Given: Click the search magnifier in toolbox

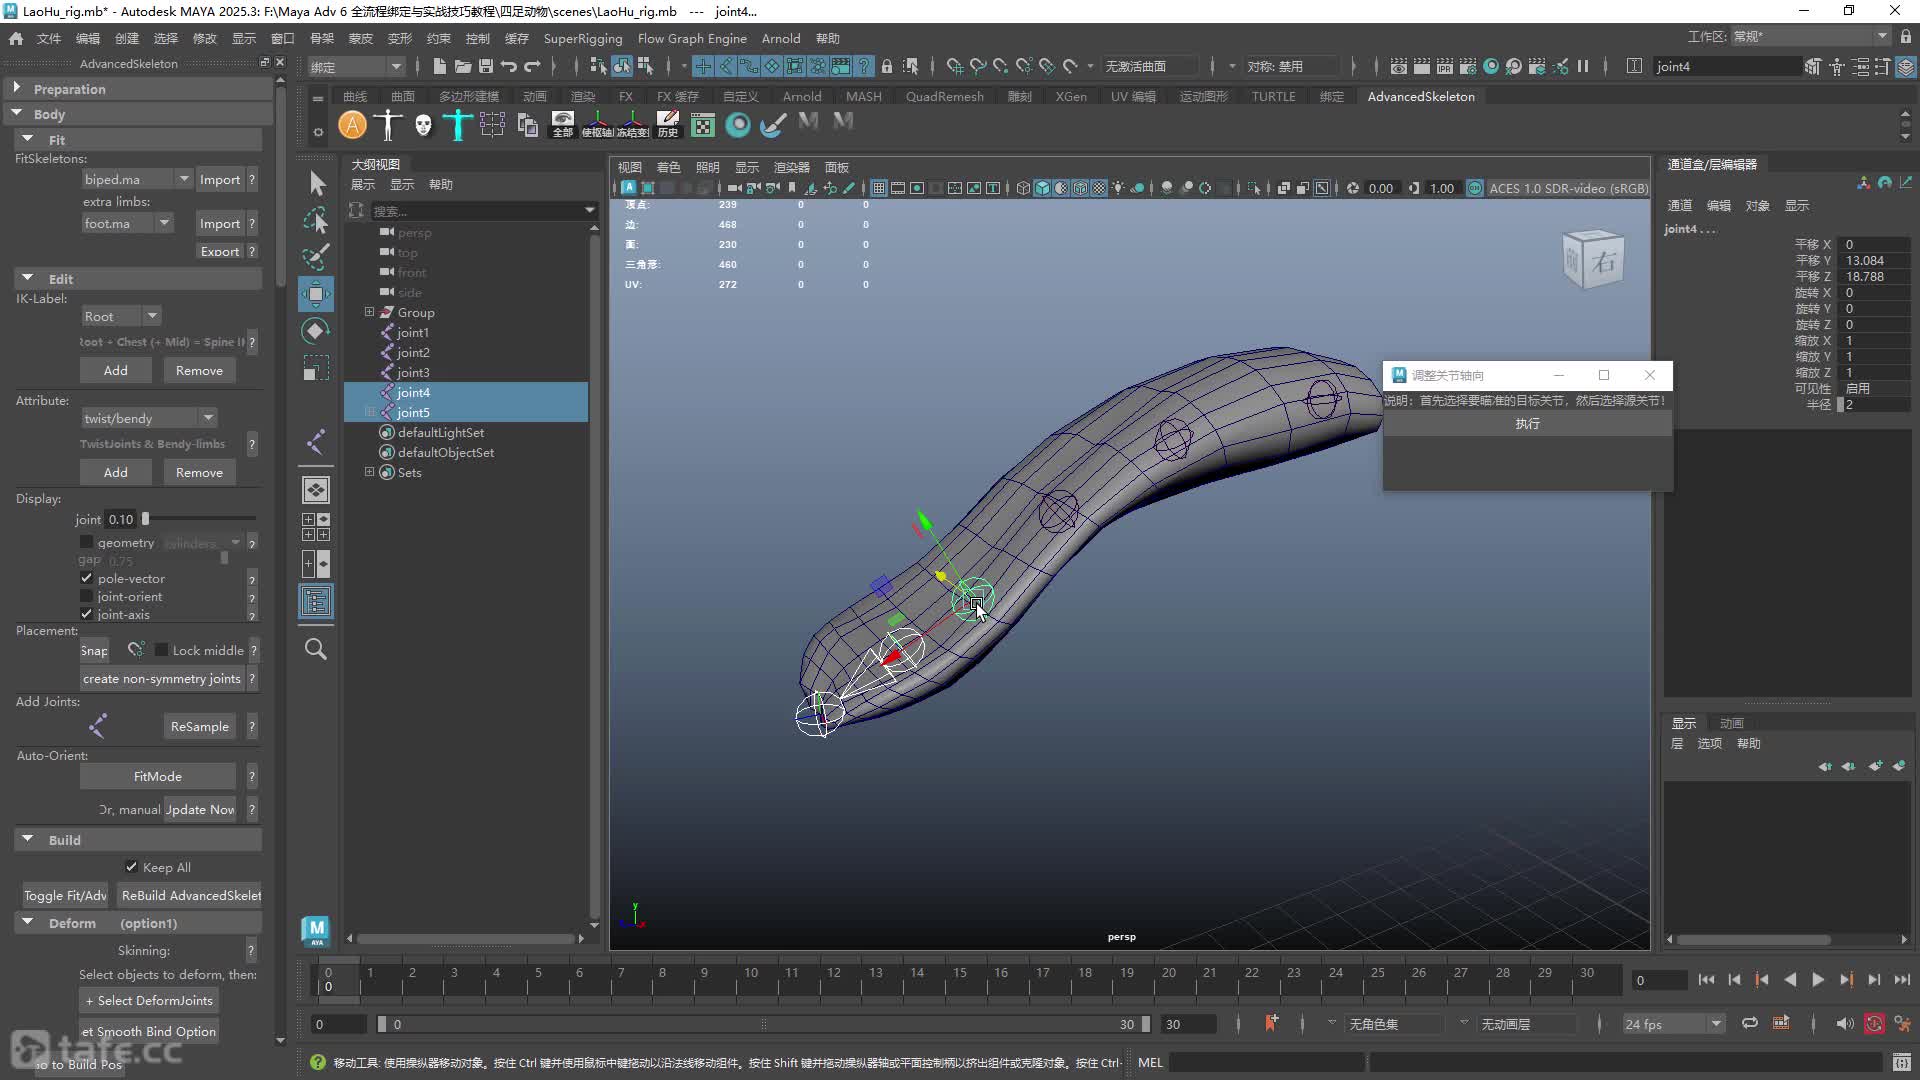Looking at the screenshot, I should click(316, 649).
